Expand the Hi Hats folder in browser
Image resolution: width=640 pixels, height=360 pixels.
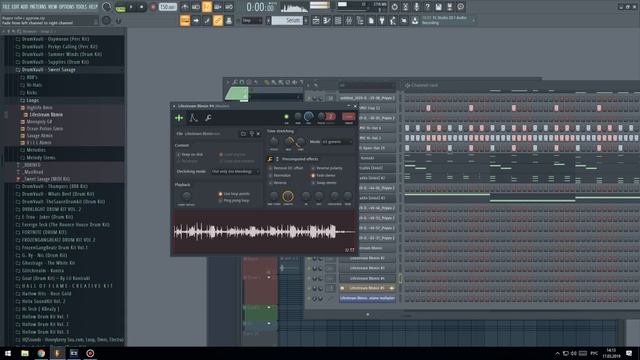click(34, 85)
